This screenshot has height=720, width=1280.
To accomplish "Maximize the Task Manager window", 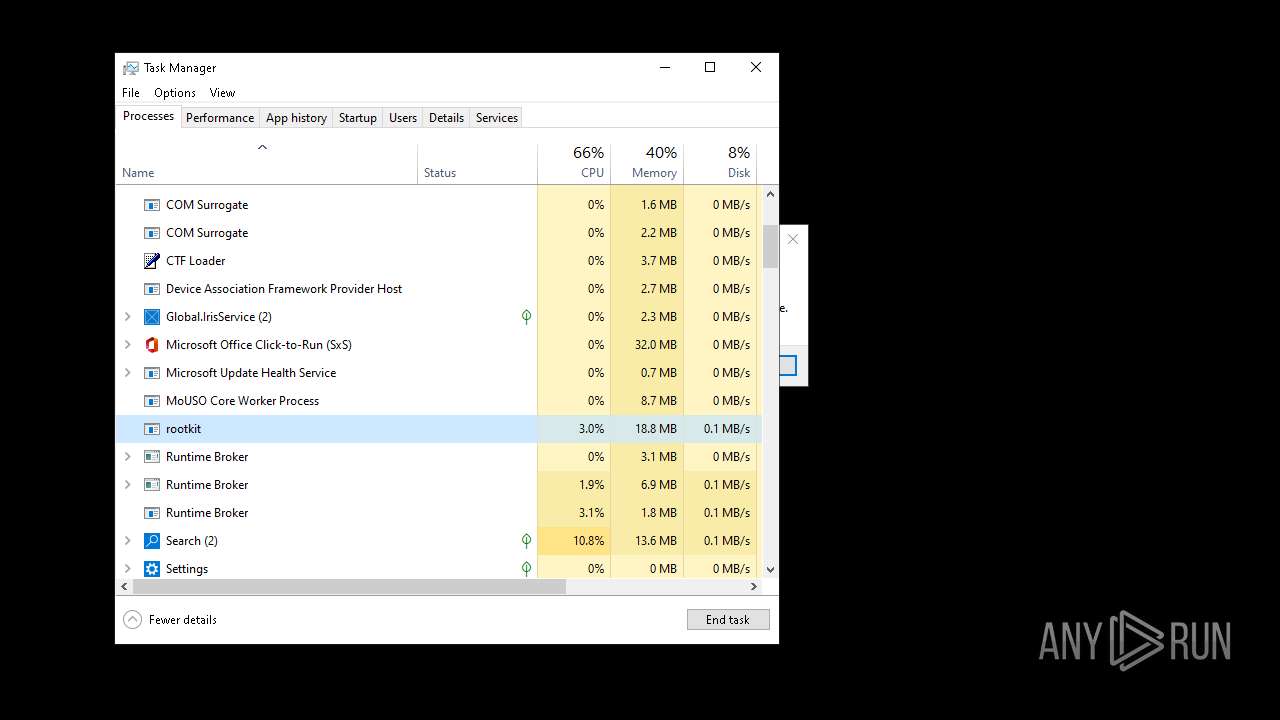I will [710, 68].
